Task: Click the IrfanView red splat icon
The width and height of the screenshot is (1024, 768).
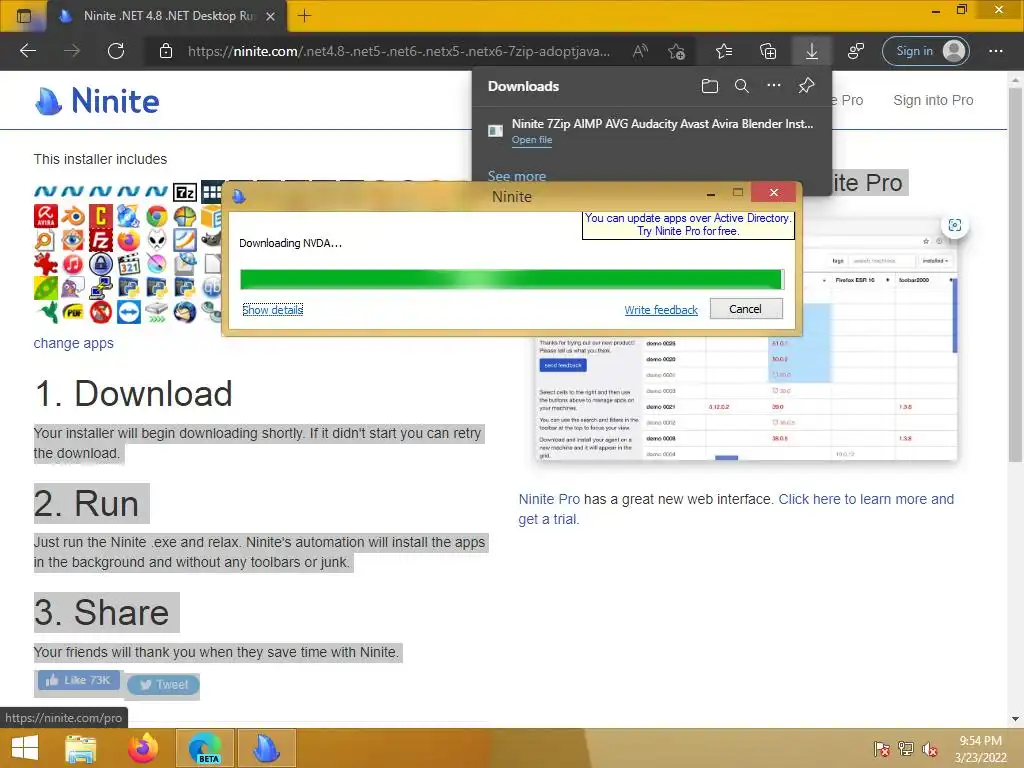Action: (x=46, y=264)
